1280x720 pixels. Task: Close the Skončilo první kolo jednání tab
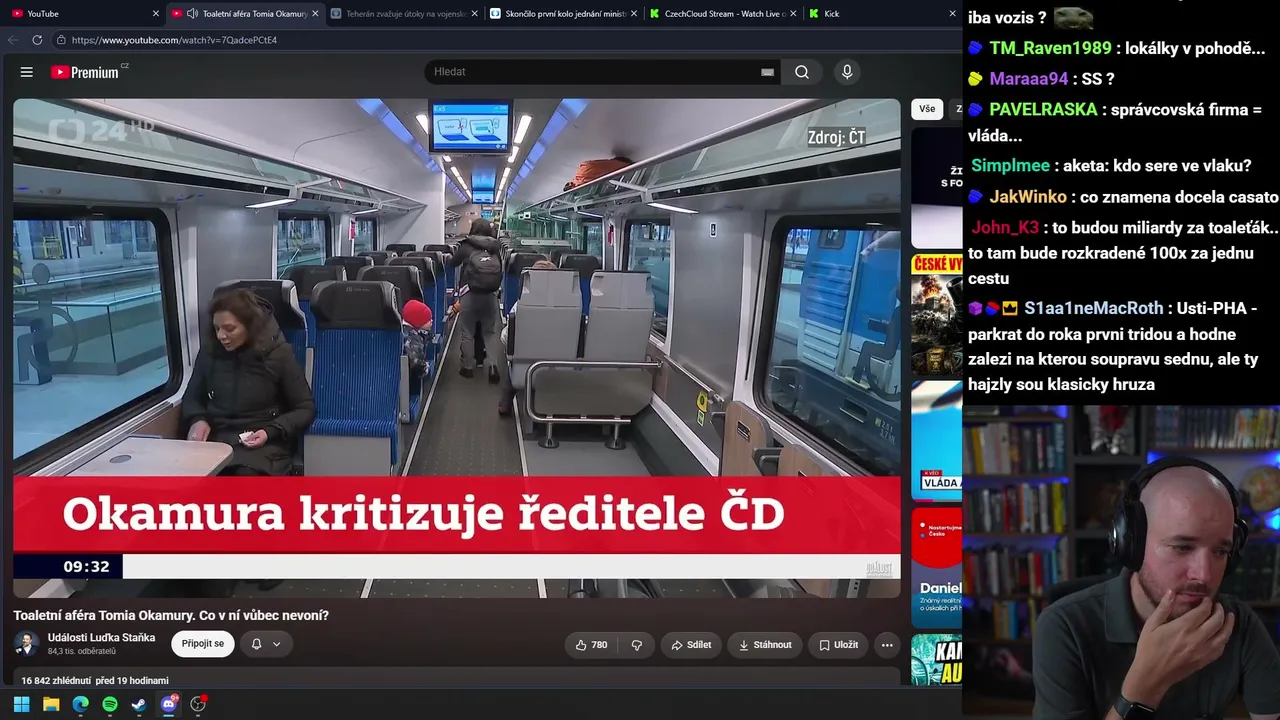[634, 14]
